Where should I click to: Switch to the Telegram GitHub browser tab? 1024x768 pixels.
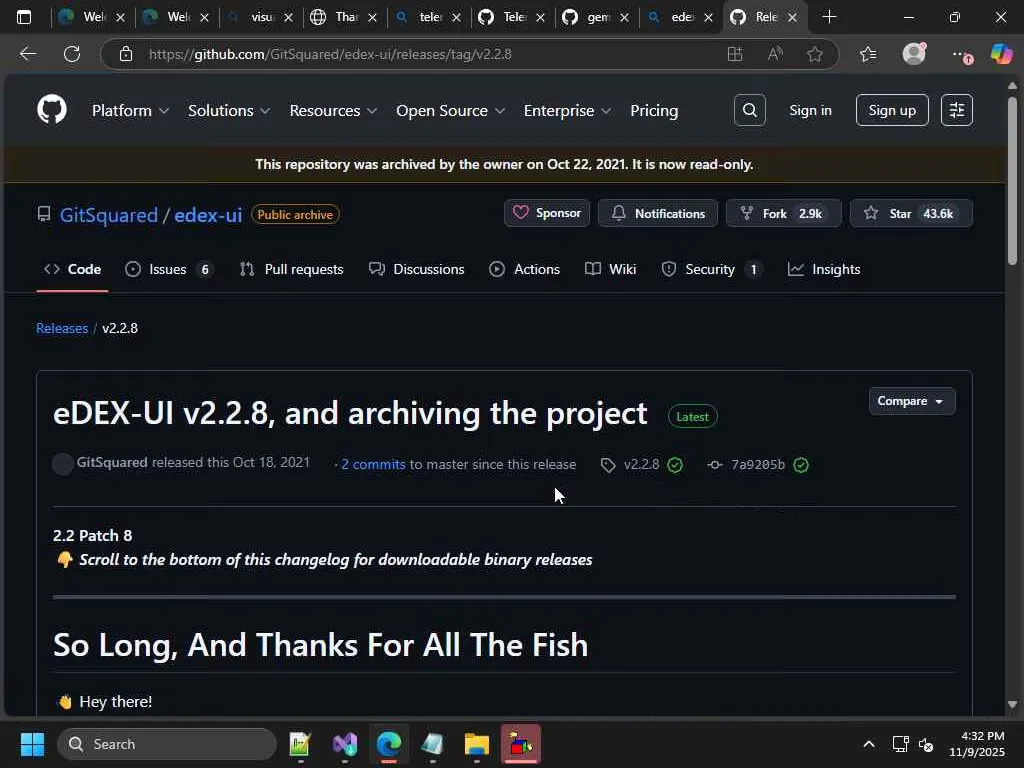point(513,17)
